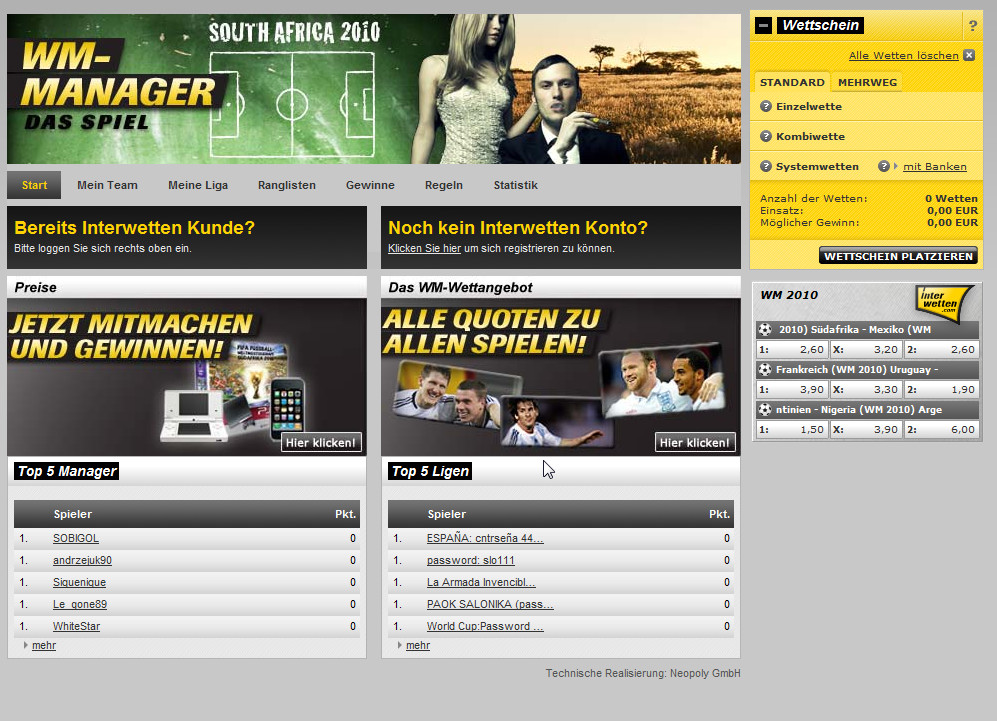Select odds 2: 6,00 for Nigeria match

(942, 430)
